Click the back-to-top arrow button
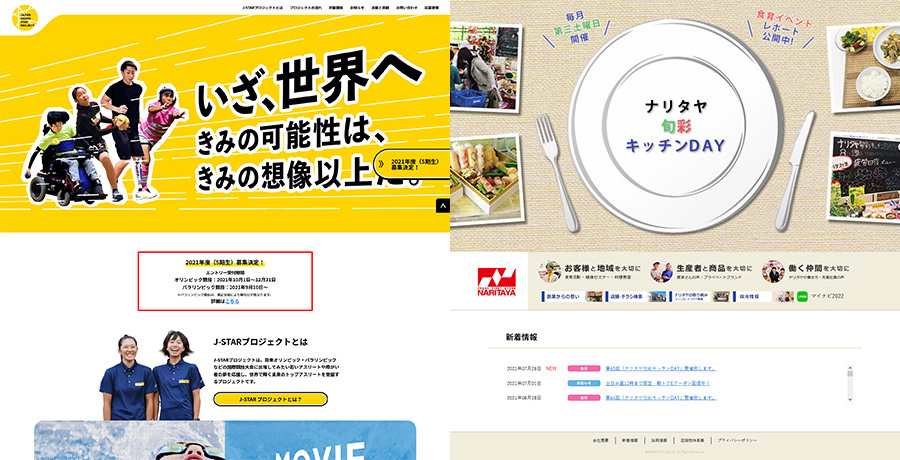Screen dimensions: 900x460 pos(443,206)
